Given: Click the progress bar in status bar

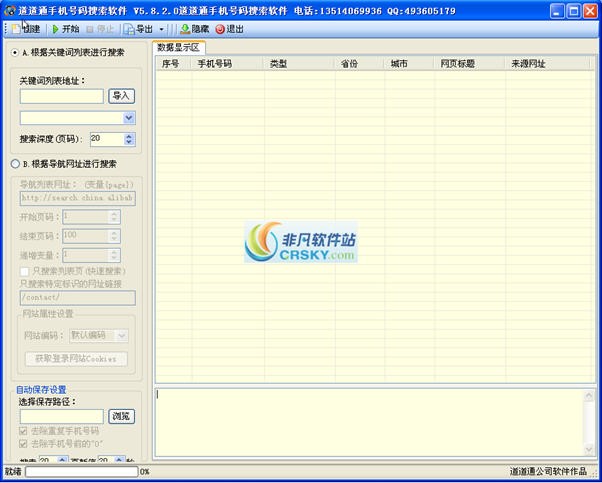Looking at the screenshot, I should coord(81,471).
